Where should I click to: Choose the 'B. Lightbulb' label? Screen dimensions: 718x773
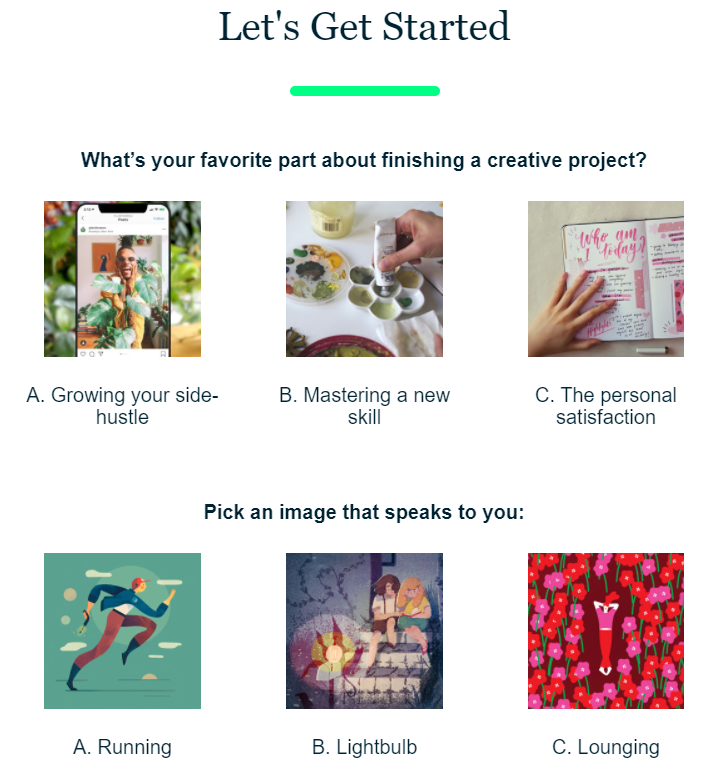pos(364,747)
